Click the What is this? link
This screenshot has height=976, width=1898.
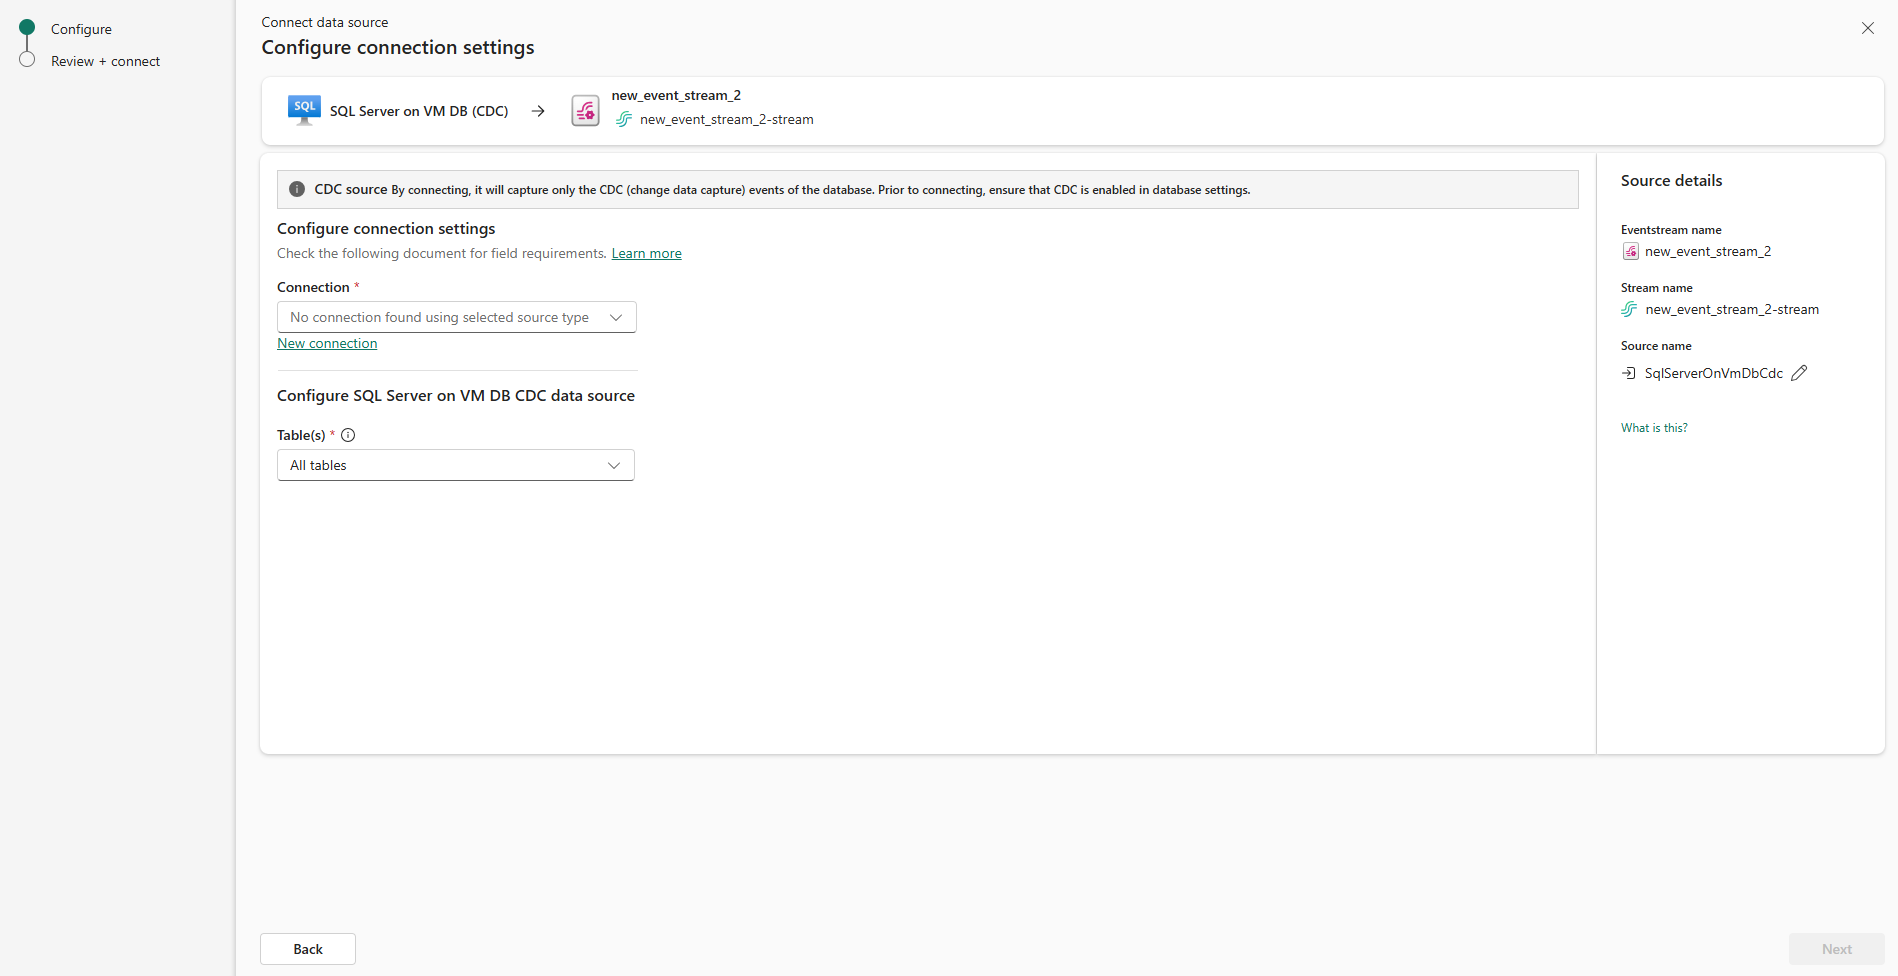pos(1654,427)
